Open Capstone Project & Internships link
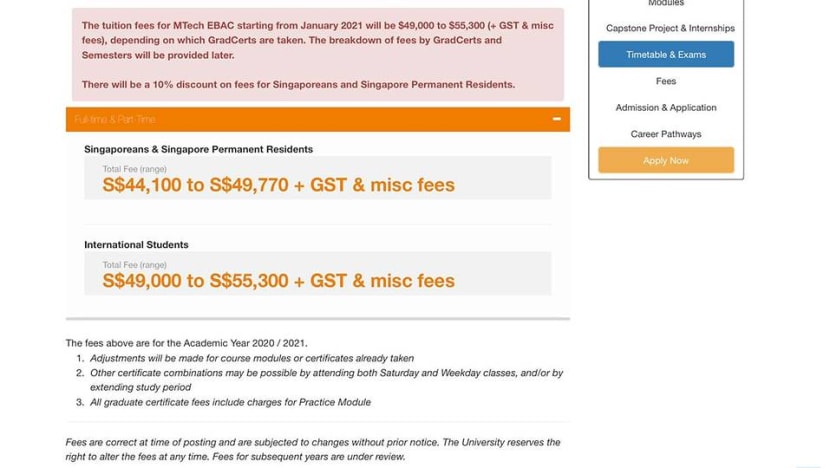The height and width of the screenshot is (468, 830). pyautogui.click(x=670, y=28)
